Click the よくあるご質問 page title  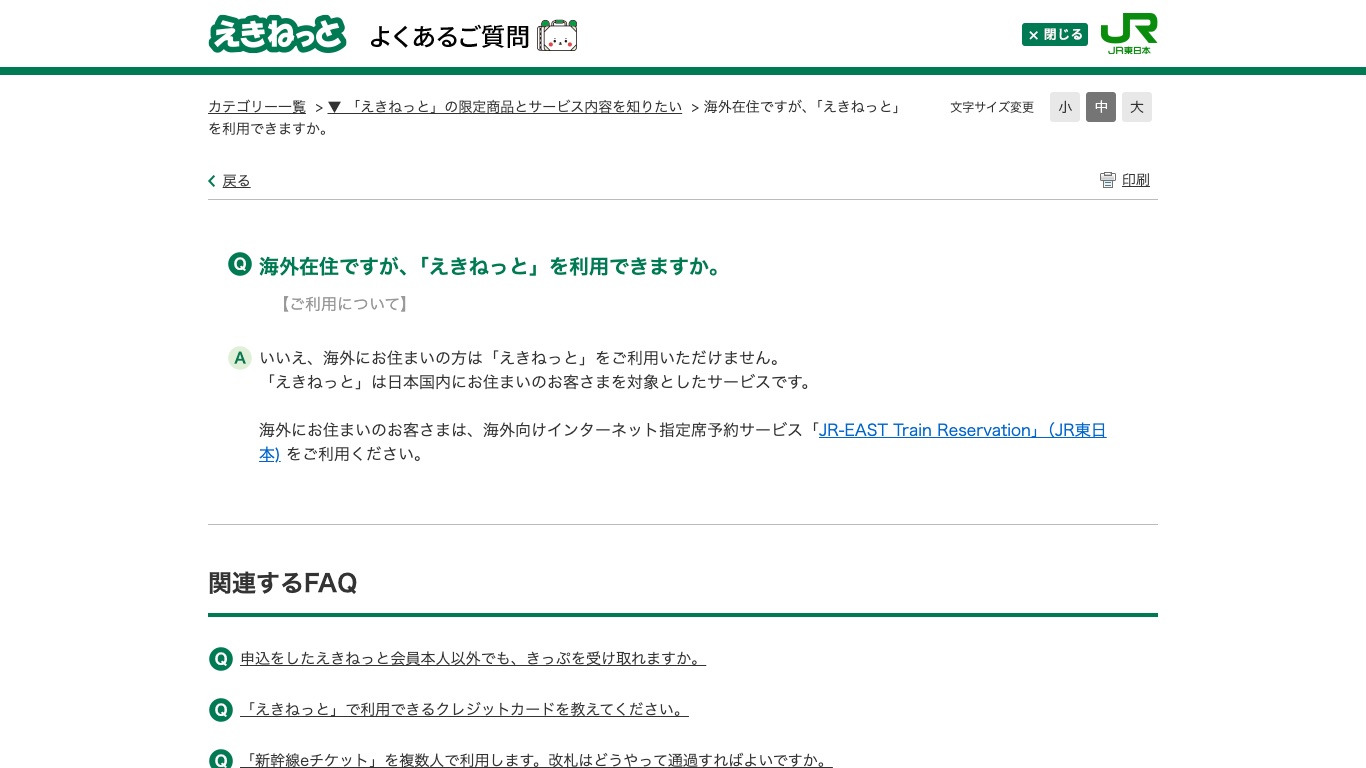[x=449, y=36]
